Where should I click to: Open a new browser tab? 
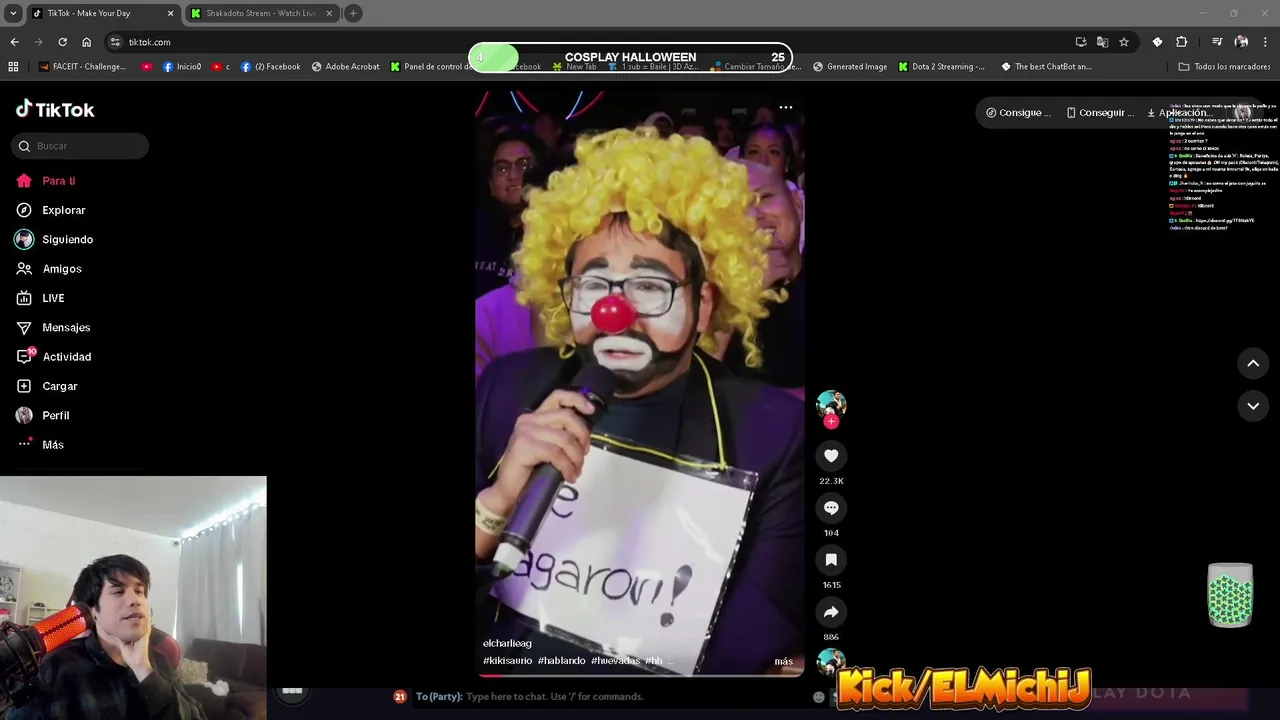(x=353, y=13)
